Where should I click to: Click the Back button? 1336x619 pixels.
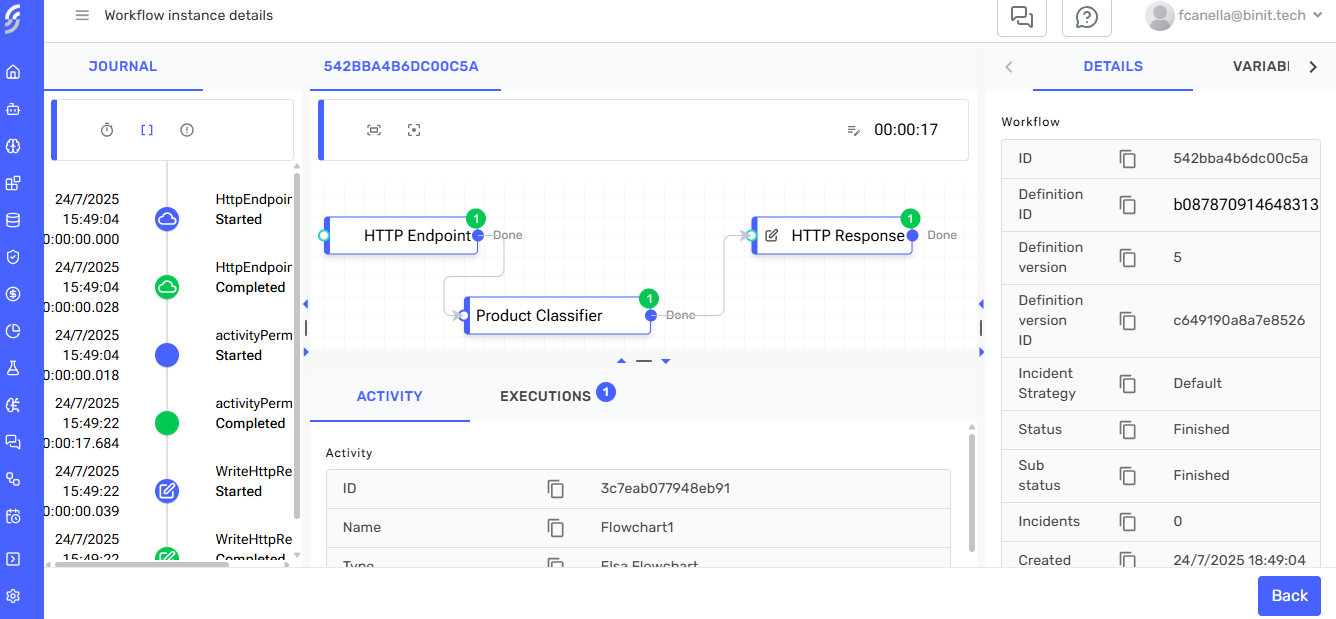1289,595
